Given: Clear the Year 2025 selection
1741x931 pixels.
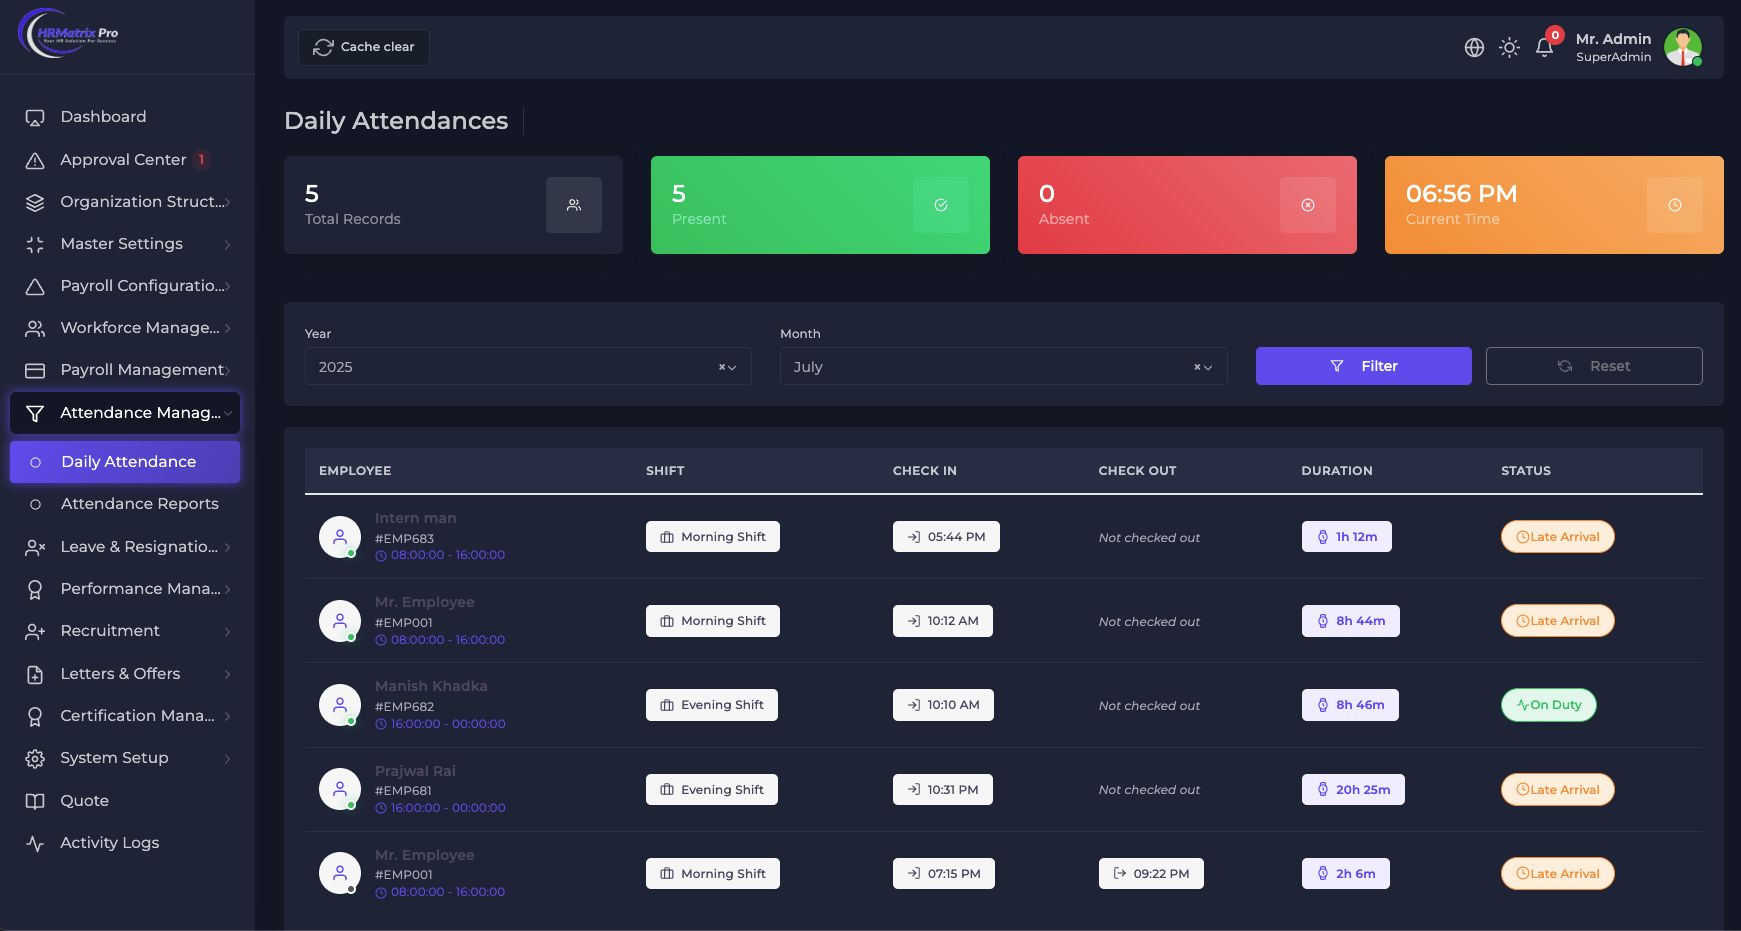Looking at the screenshot, I should [722, 367].
